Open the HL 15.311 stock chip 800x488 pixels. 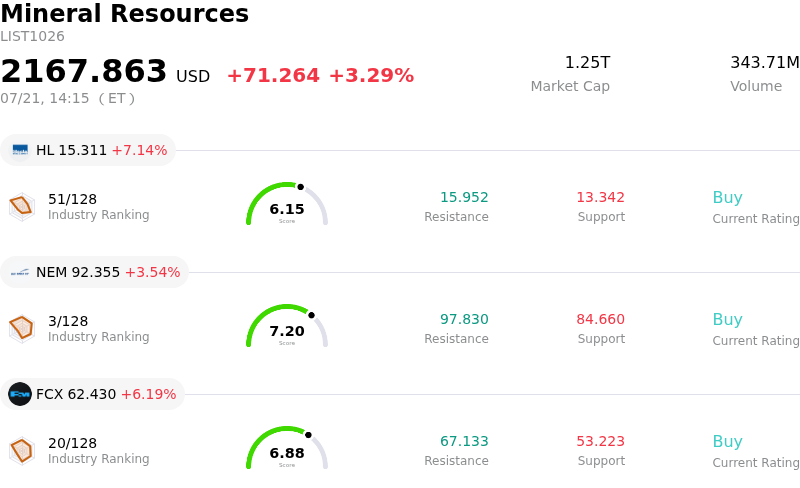pyautogui.click(x=88, y=150)
